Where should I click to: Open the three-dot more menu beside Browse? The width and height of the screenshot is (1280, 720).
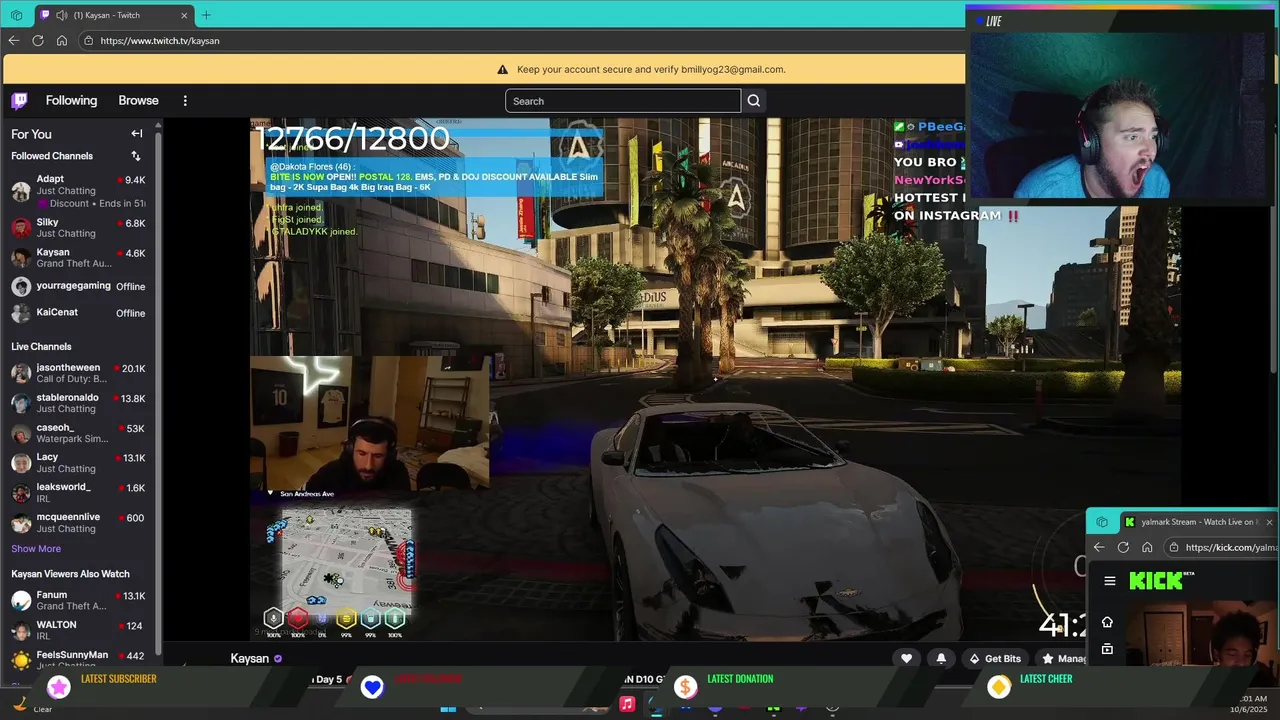click(185, 100)
